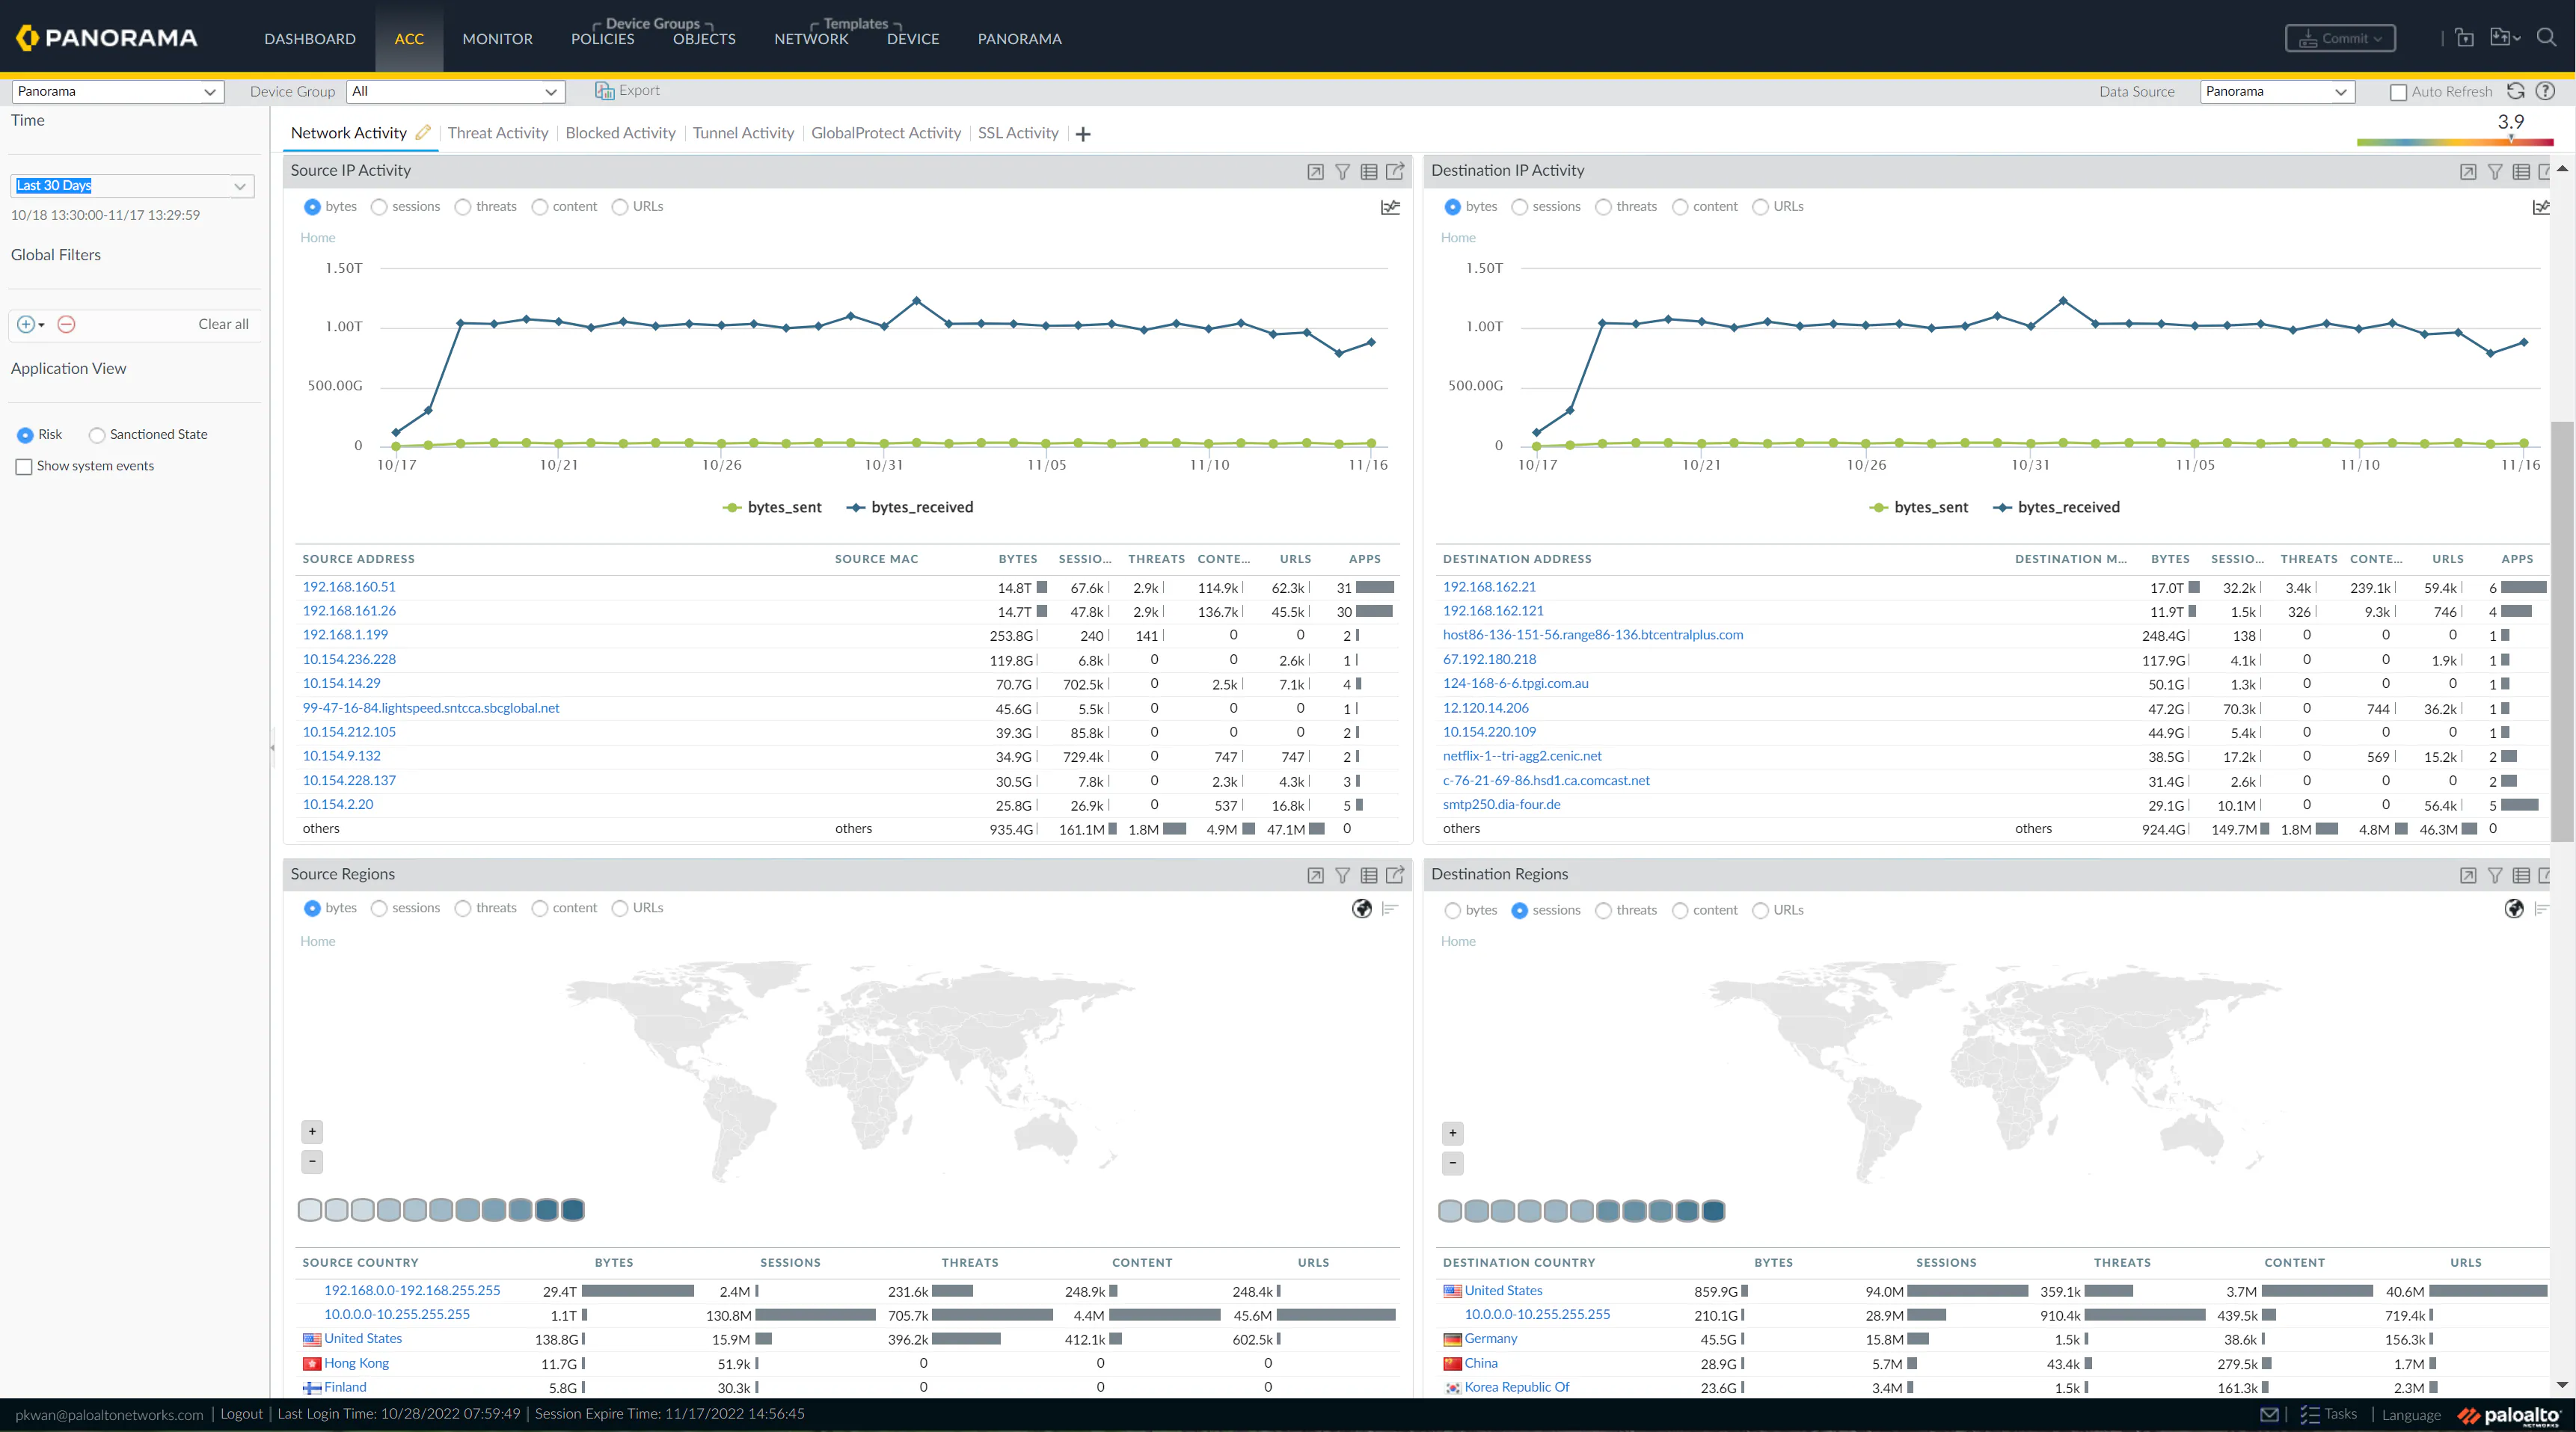Maximize the Source IP Activity widget
This screenshot has width=2576, height=1432.
[1314, 171]
